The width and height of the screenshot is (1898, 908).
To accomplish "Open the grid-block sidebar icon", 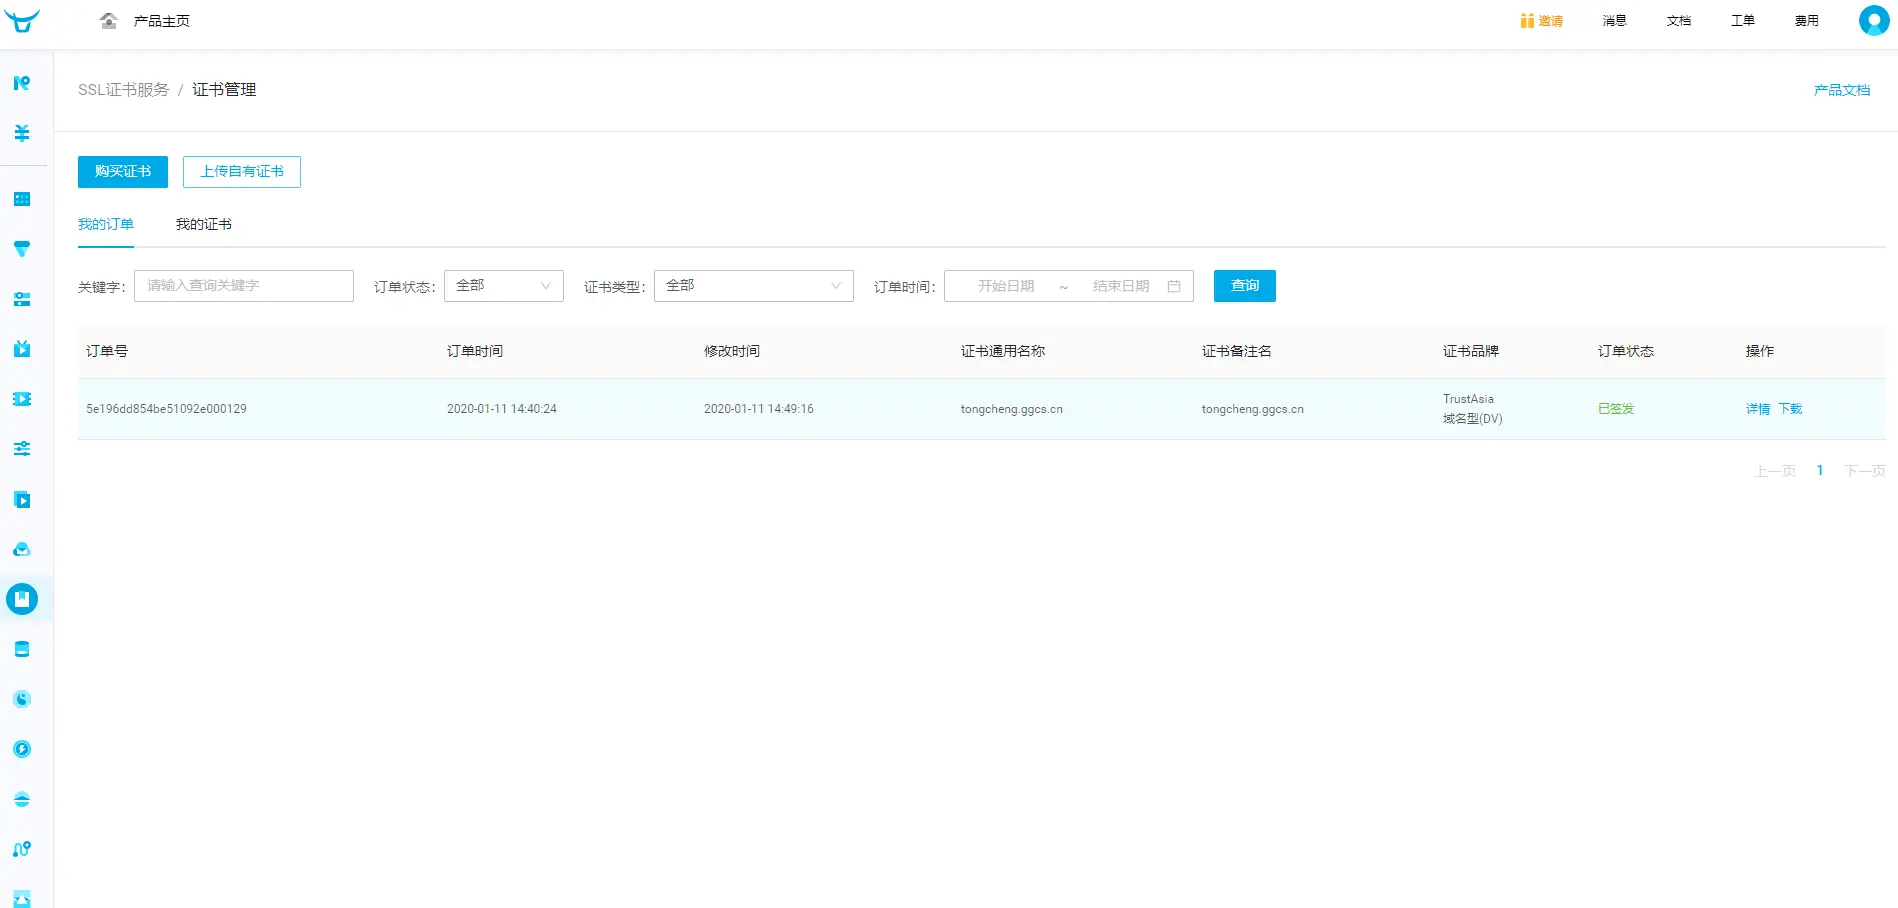I will click(x=22, y=199).
